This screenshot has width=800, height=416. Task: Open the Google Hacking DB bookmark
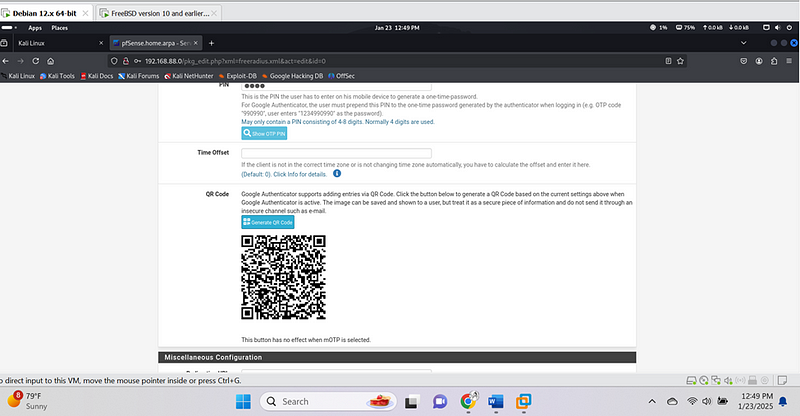pyautogui.click(x=292, y=76)
